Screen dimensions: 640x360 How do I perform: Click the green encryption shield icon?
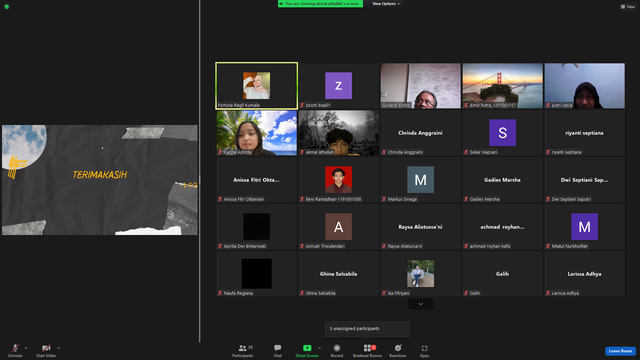click(7, 7)
